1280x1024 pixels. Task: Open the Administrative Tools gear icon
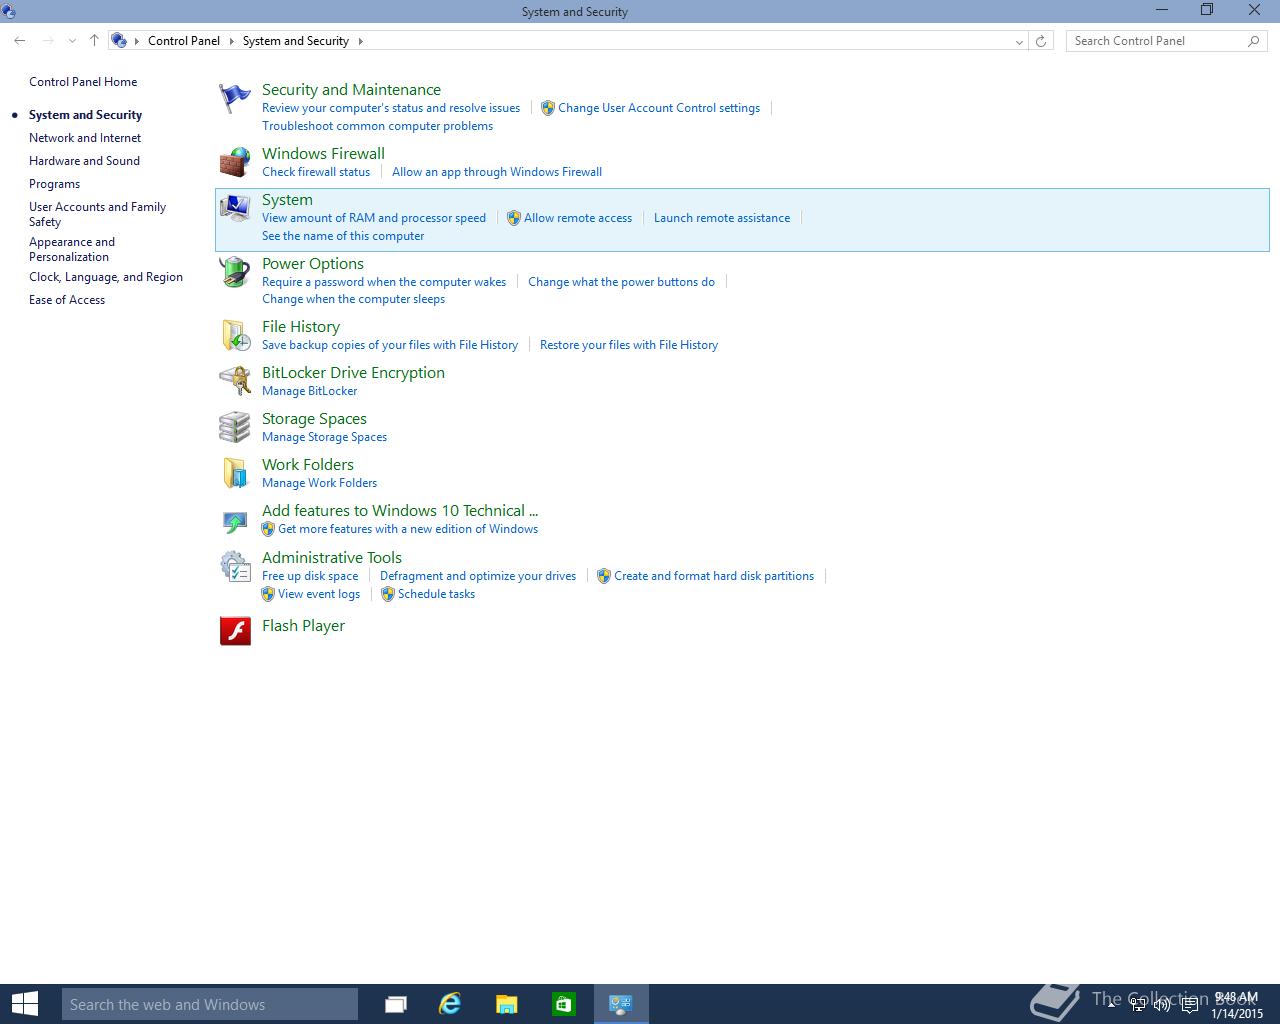coord(235,566)
